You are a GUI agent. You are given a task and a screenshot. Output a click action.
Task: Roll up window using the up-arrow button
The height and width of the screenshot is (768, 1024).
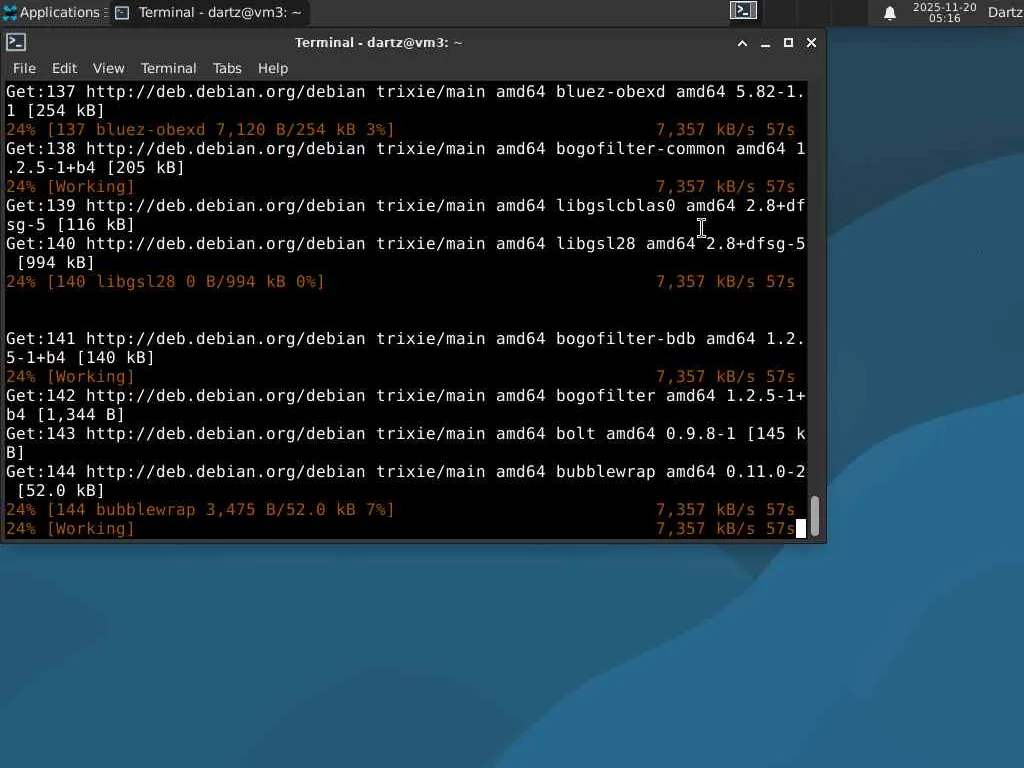coord(742,43)
